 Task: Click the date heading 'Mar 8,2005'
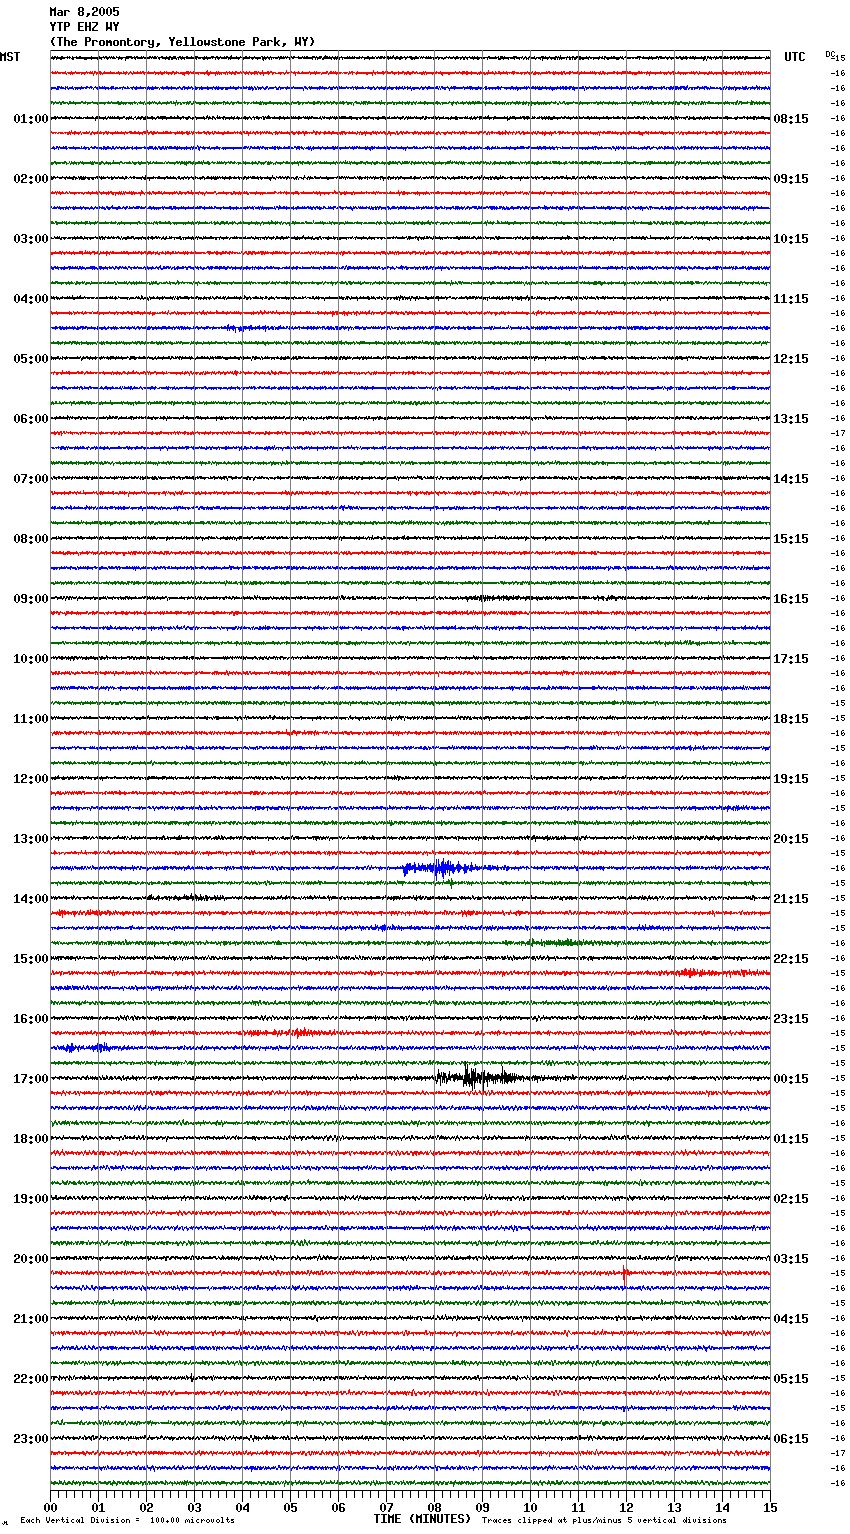[84, 12]
